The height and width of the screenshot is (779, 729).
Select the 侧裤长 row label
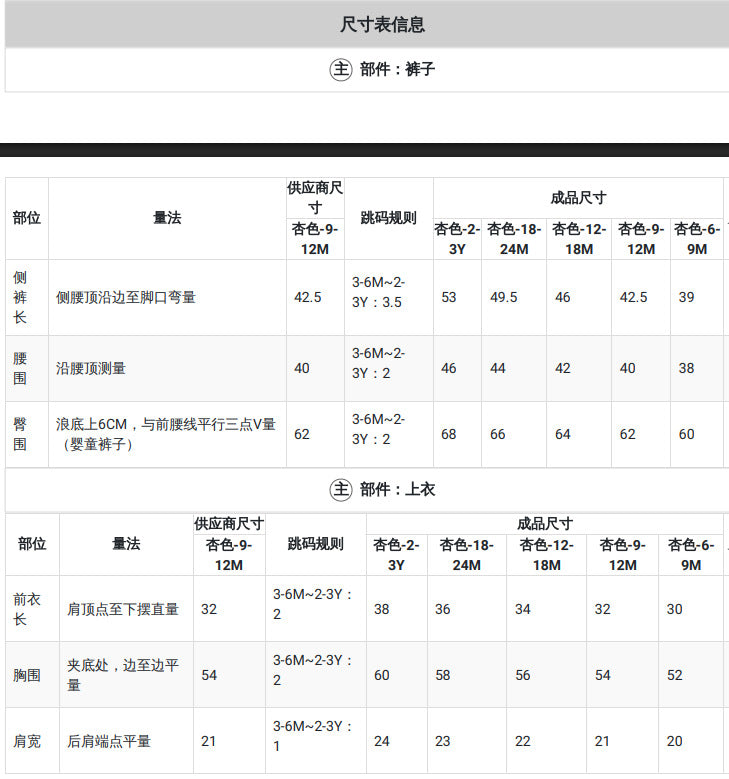[x=20, y=297]
